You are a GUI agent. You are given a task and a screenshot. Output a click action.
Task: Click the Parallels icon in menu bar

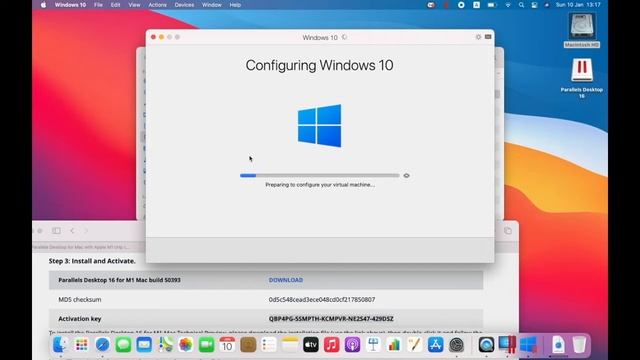pyautogui.click(x=446, y=5)
